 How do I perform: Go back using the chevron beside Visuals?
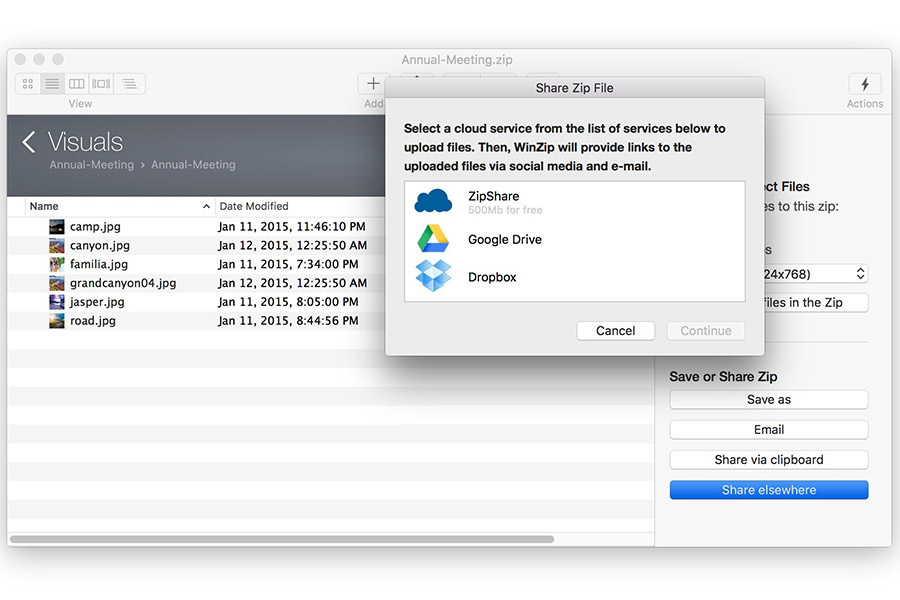coord(29,142)
